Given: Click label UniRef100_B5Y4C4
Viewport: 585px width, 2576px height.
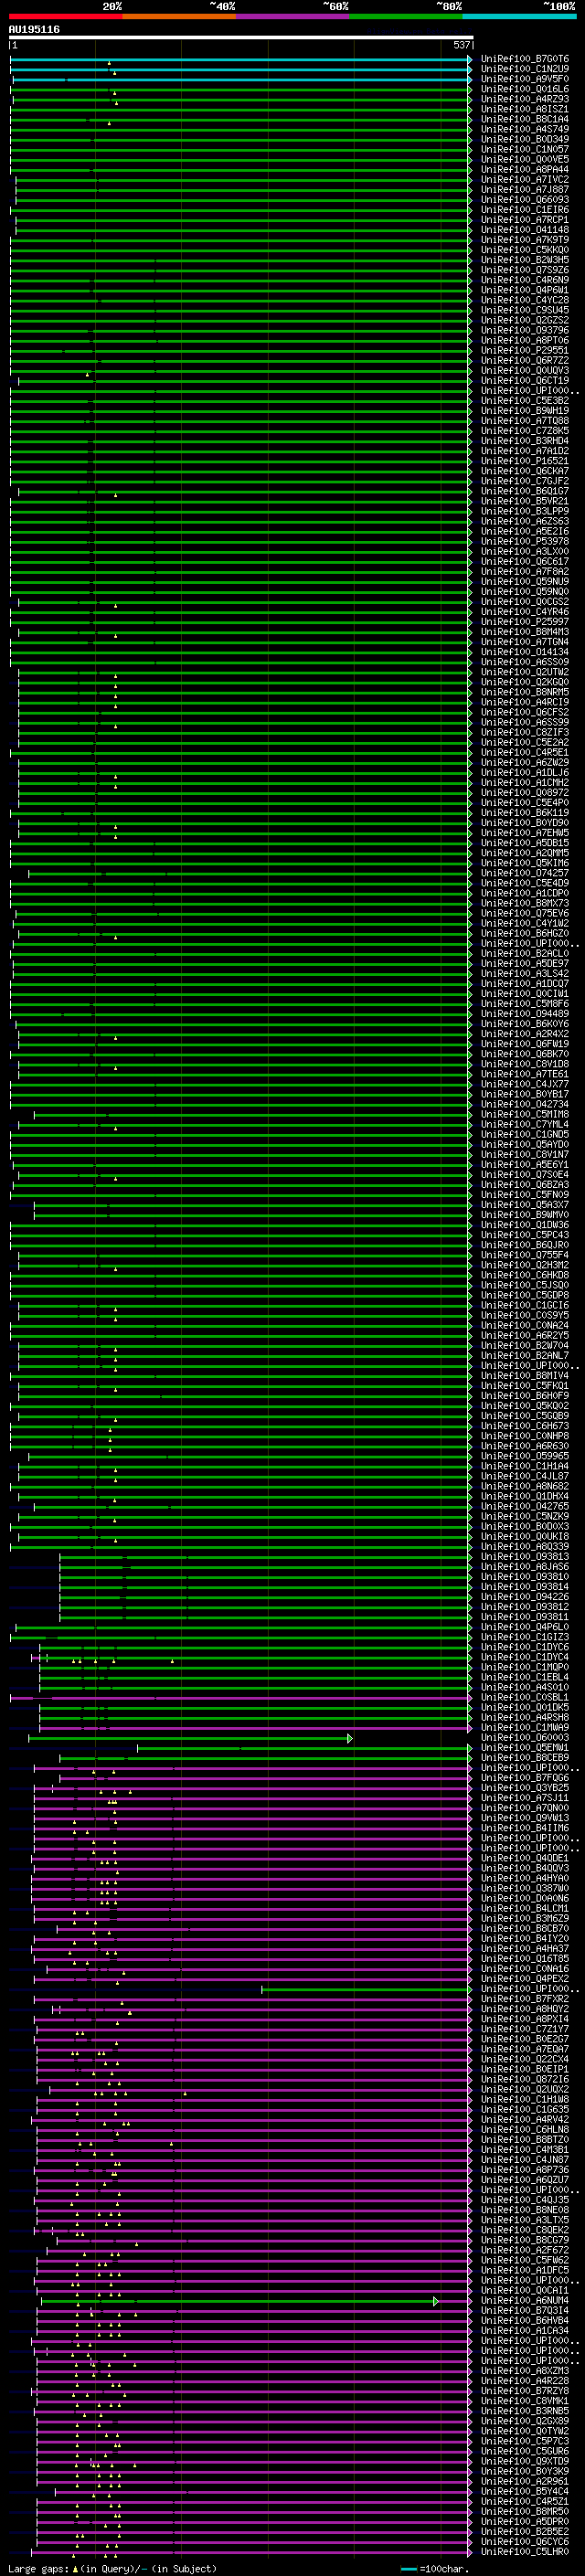Looking at the screenshot, I should [525, 2491].
